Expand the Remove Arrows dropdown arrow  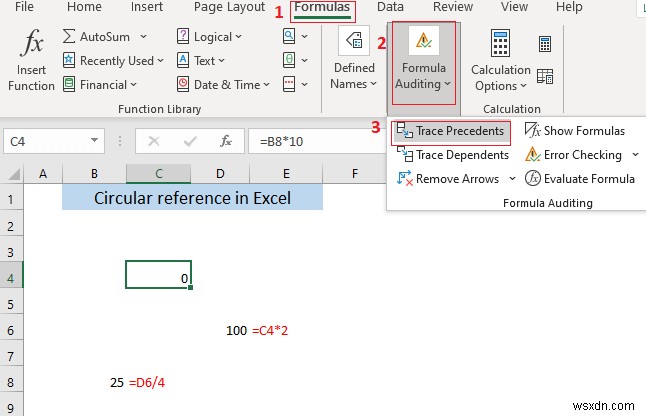[512, 178]
